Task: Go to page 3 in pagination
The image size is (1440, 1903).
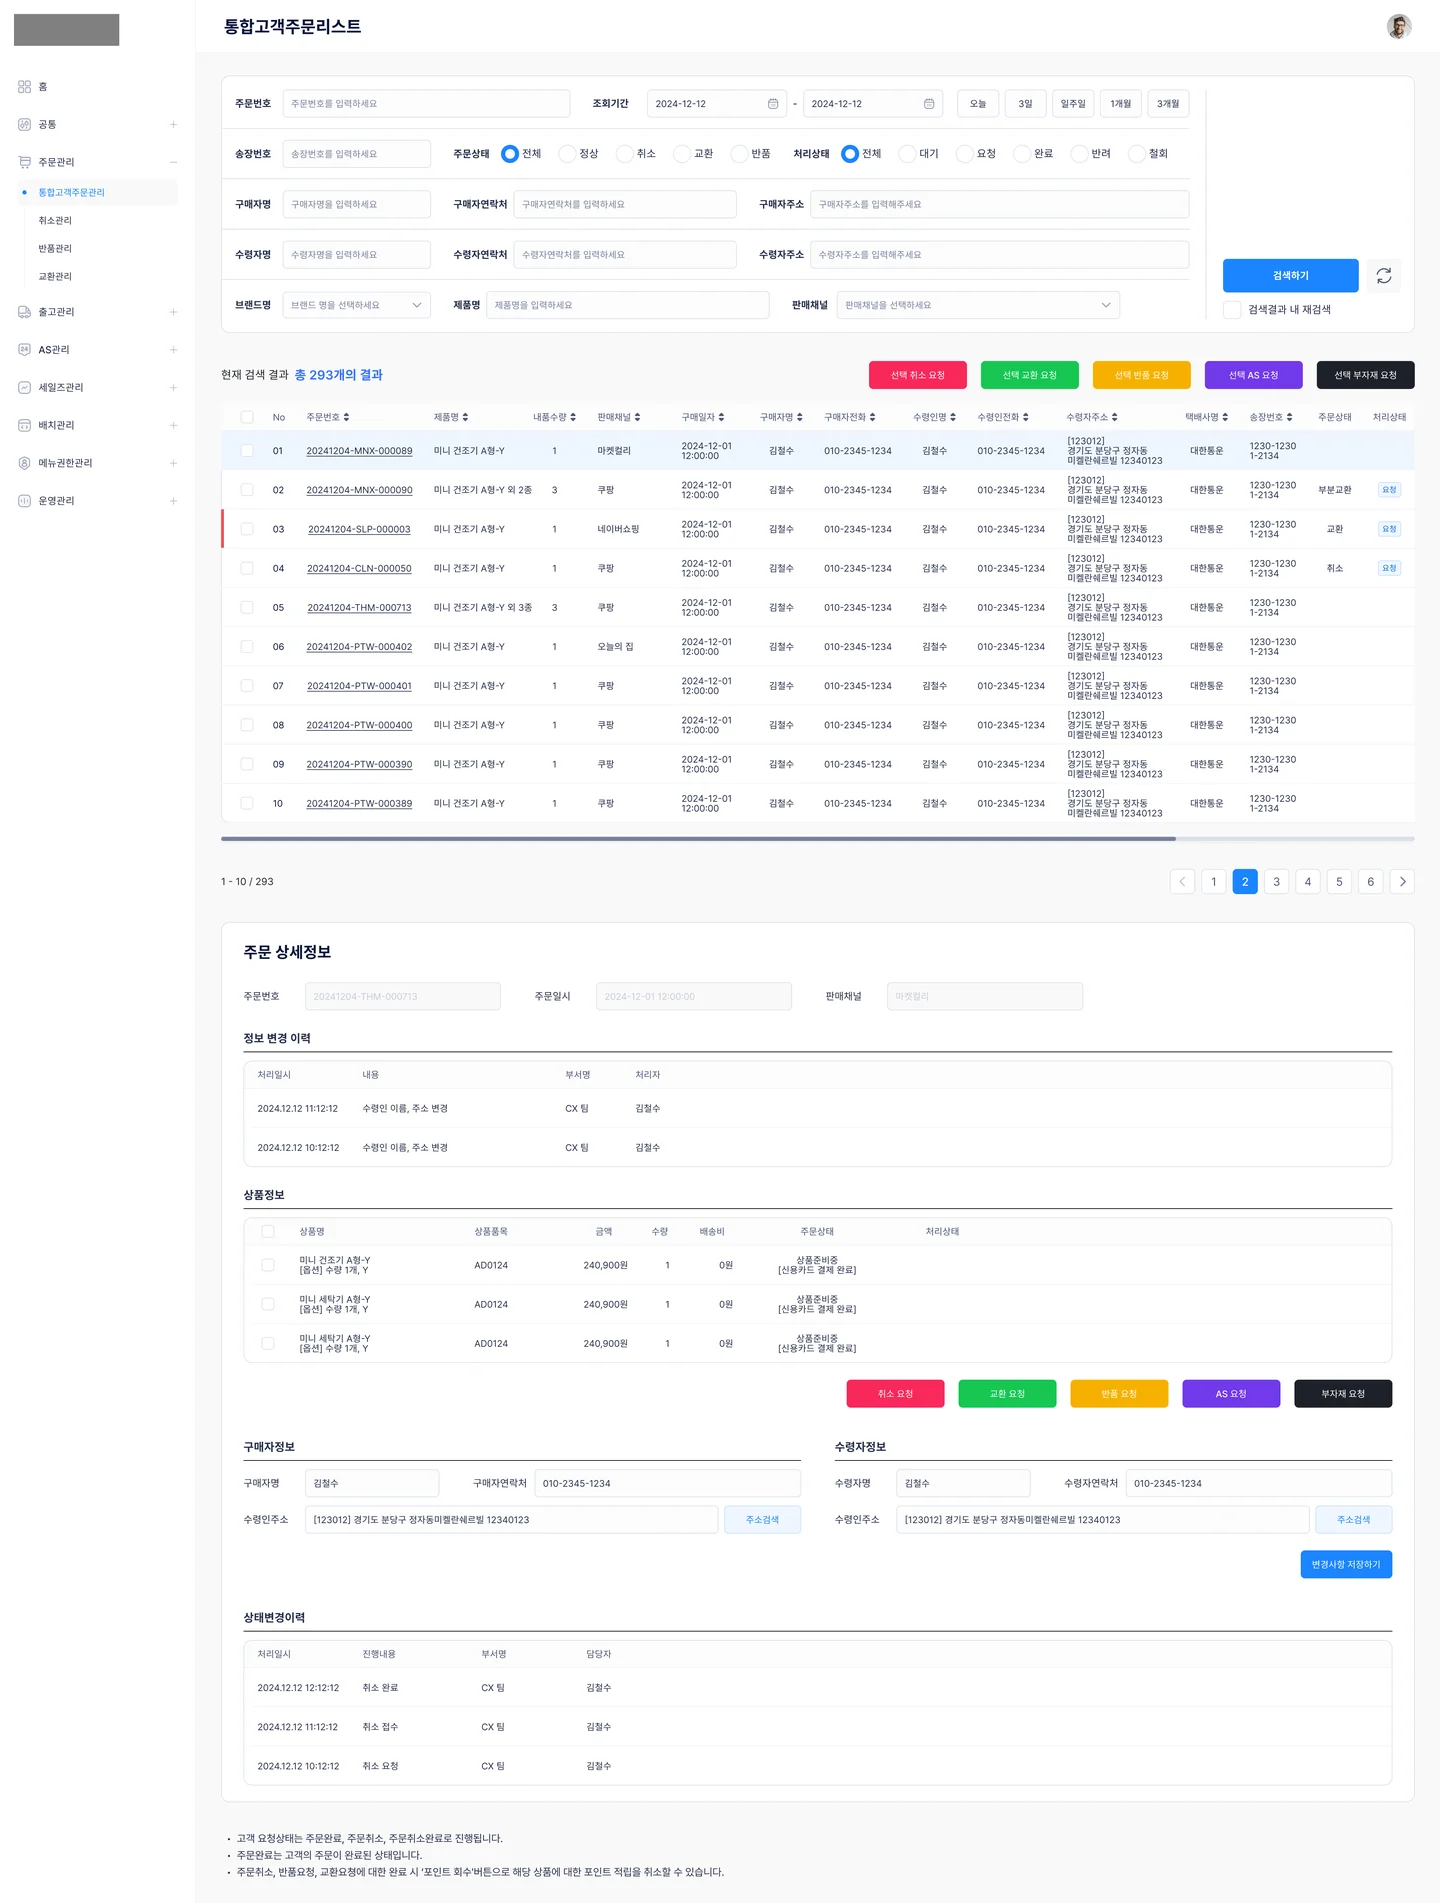Action: pyautogui.click(x=1276, y=882)
